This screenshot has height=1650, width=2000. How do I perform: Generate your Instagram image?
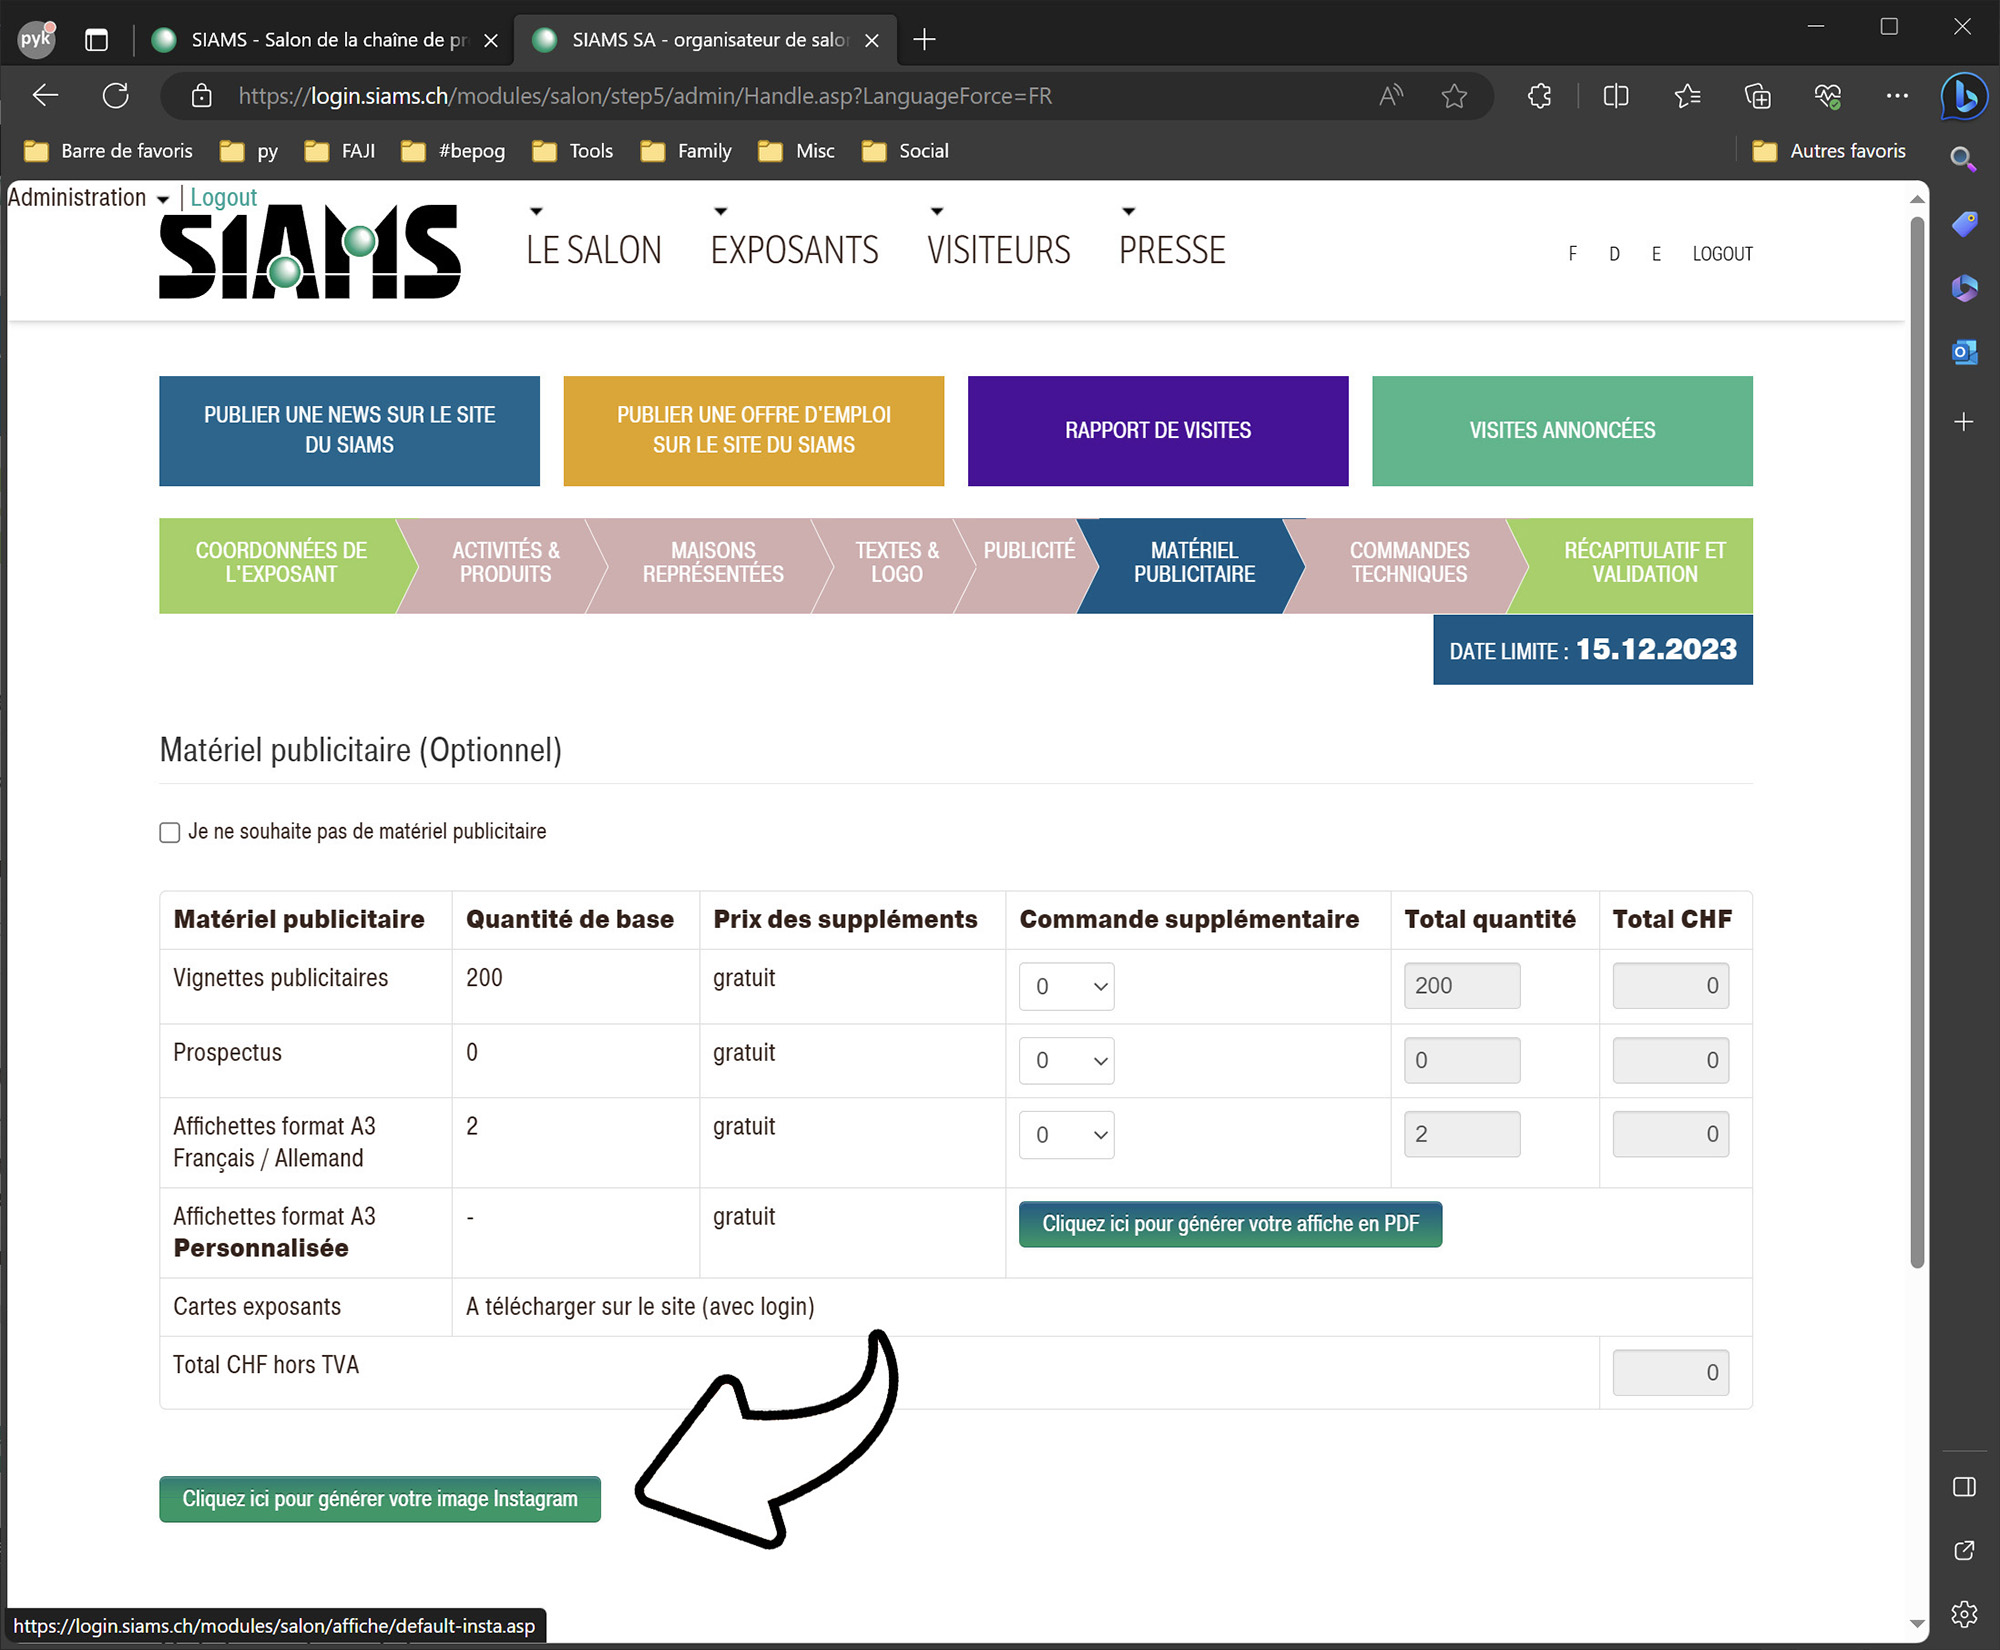coord(380,1500)
